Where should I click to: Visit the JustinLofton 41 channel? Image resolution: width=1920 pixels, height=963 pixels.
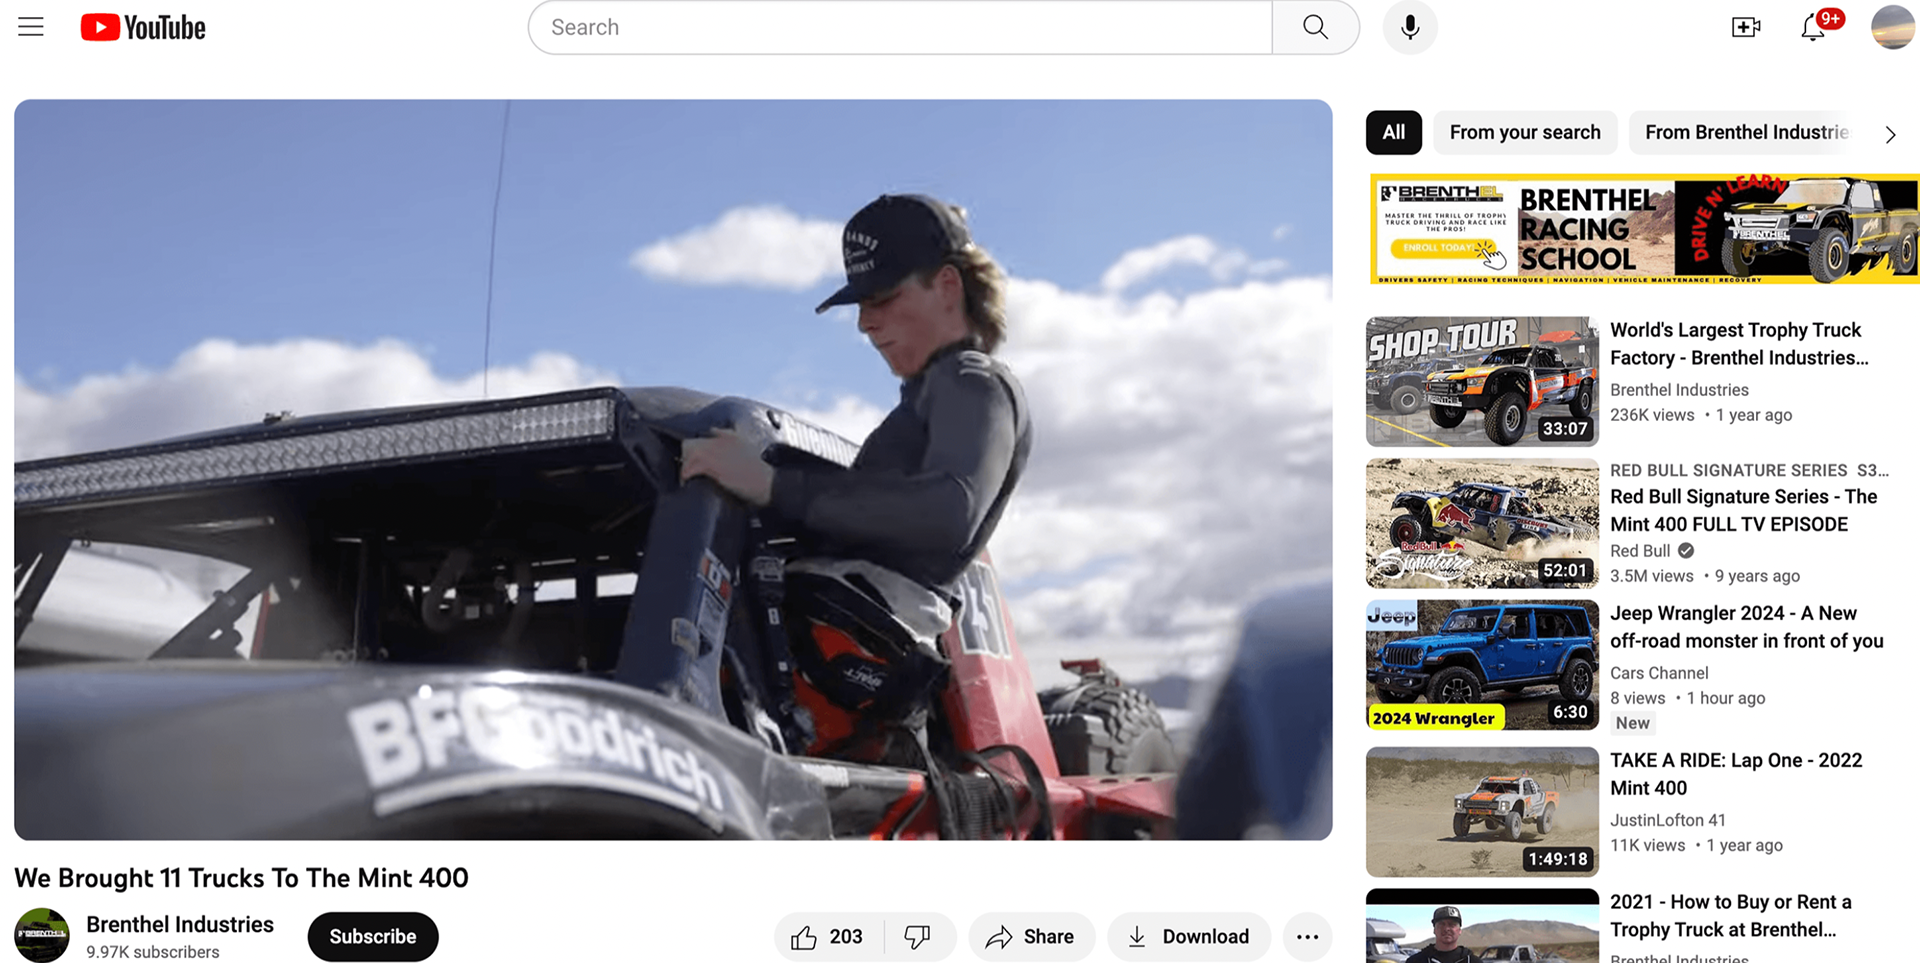pos(1668,820)
